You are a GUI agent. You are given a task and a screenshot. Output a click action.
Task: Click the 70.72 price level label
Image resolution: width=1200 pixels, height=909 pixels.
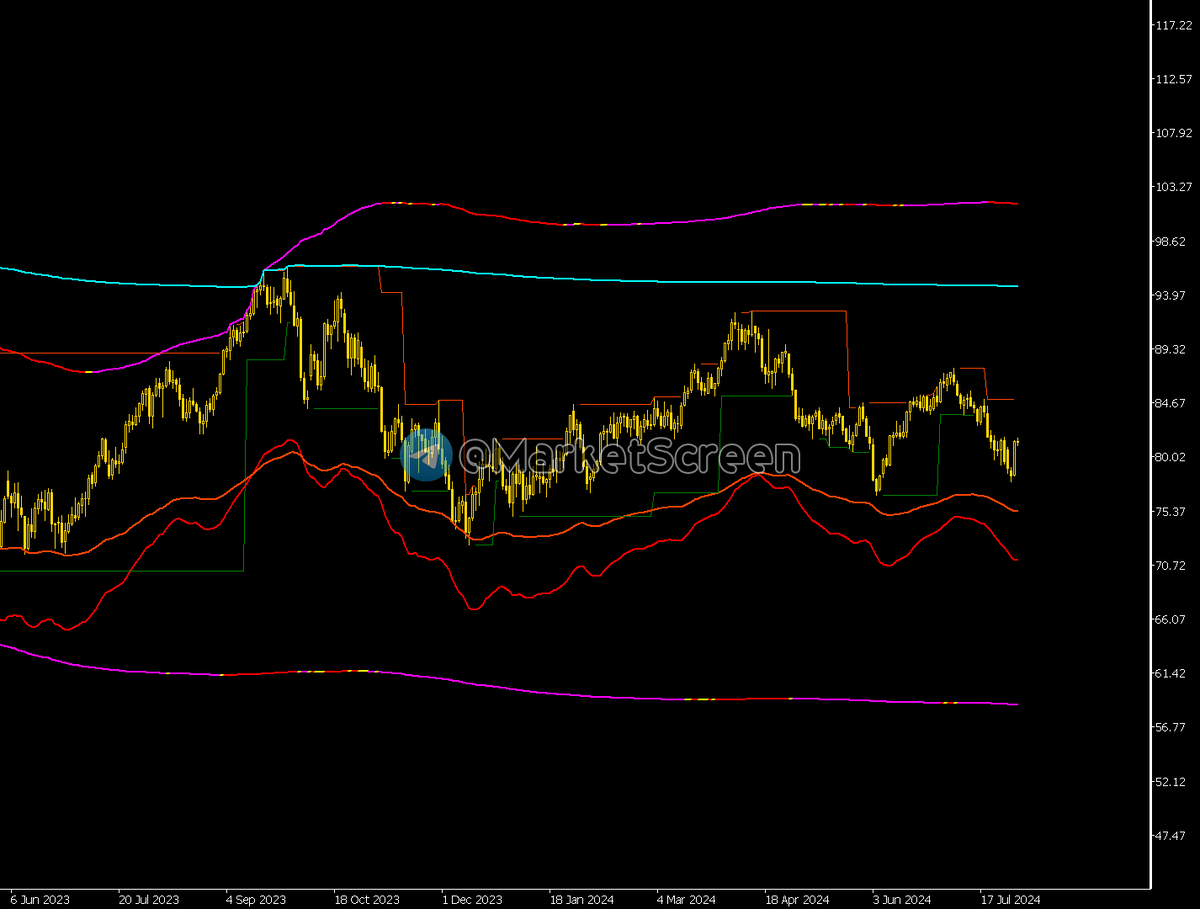point(1171,565)
